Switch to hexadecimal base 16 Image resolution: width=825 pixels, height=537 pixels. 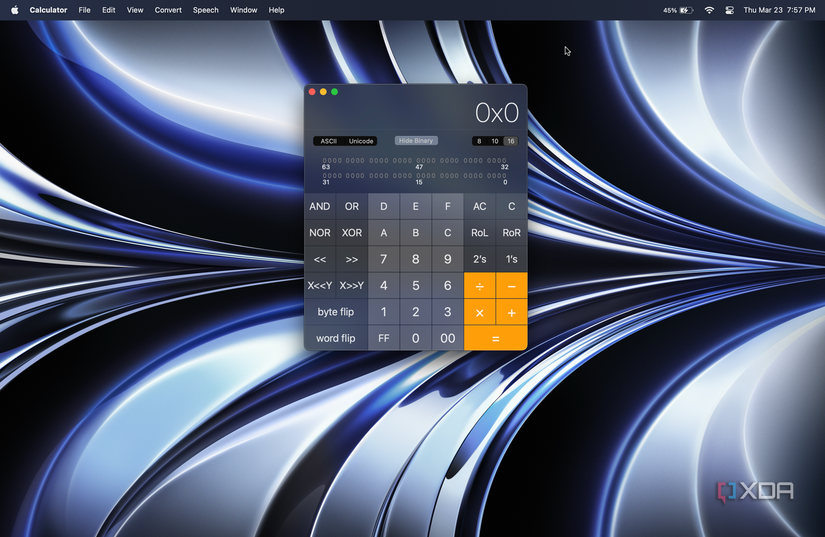(x=511, y=141)
